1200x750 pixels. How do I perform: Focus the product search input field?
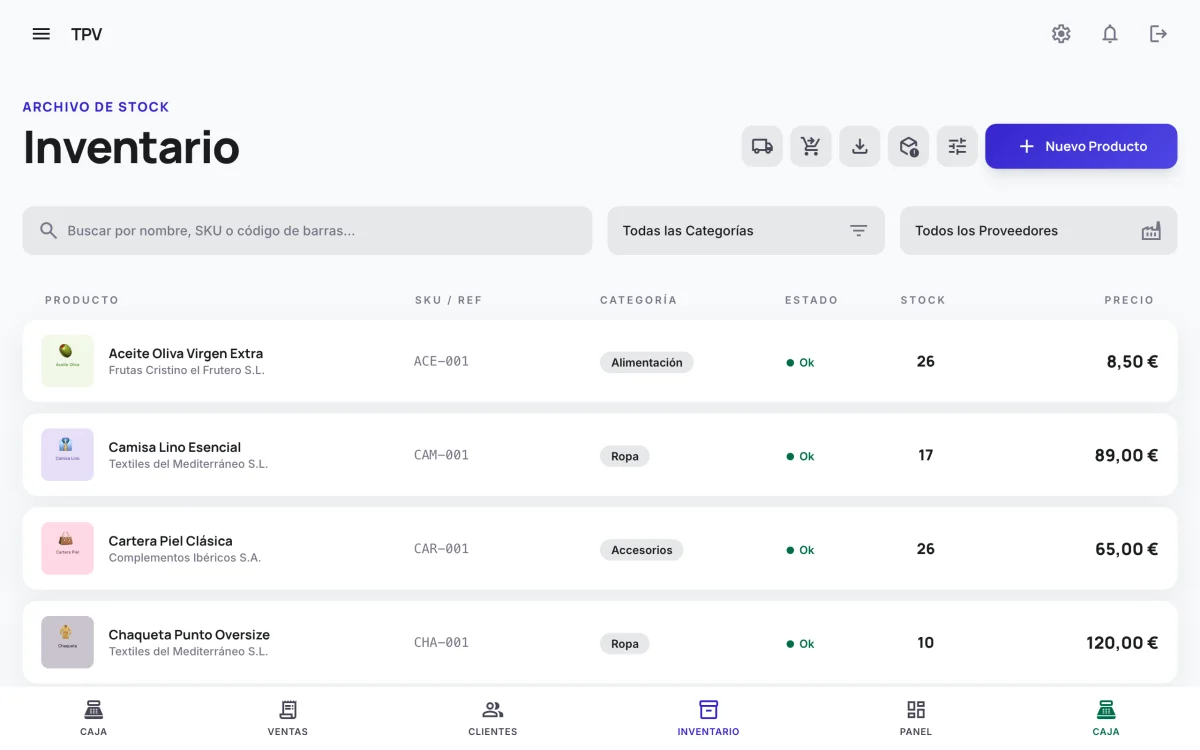click(308, 231)
